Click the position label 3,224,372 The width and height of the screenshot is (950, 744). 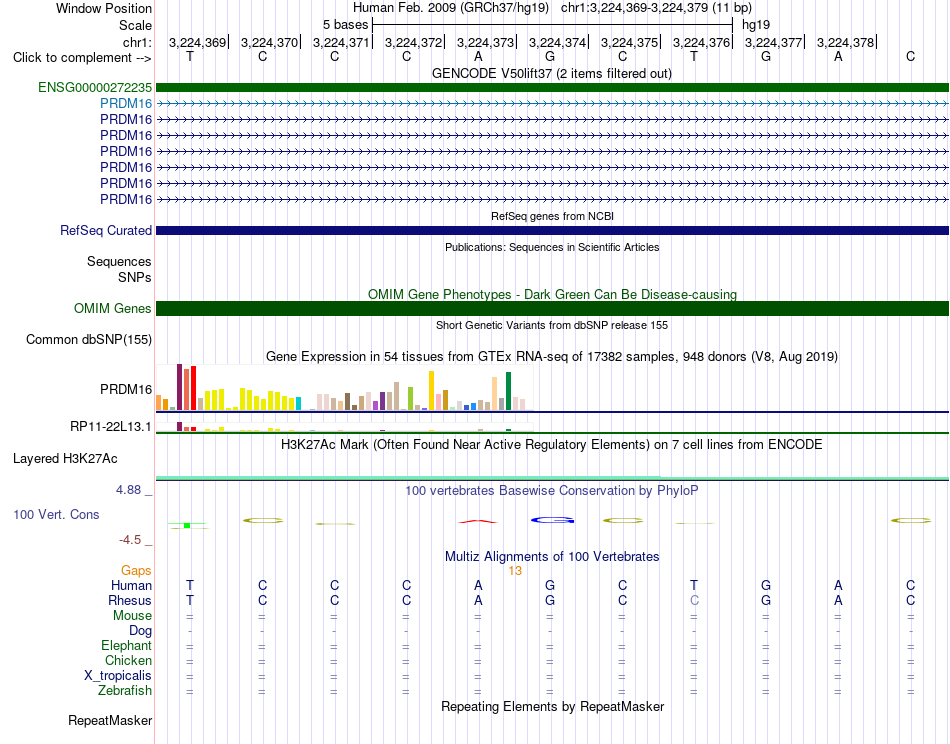(x=414, y=42)
